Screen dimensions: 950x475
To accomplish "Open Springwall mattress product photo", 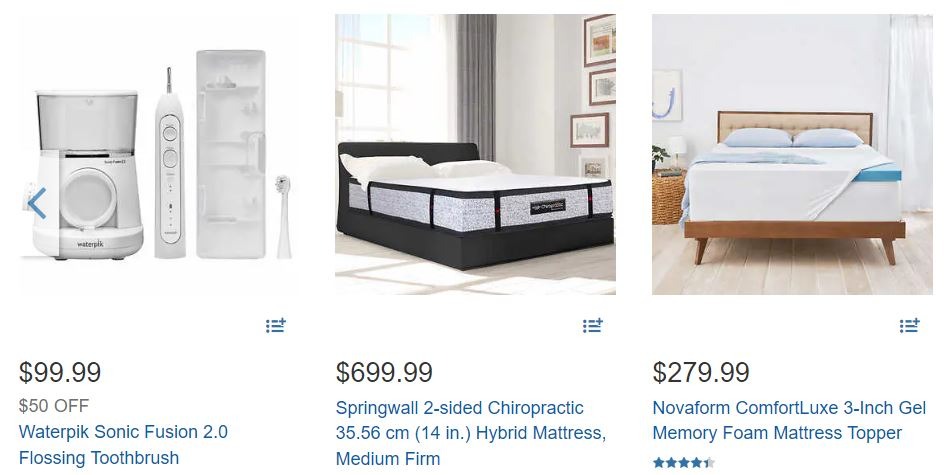I will tap(476, 154).
